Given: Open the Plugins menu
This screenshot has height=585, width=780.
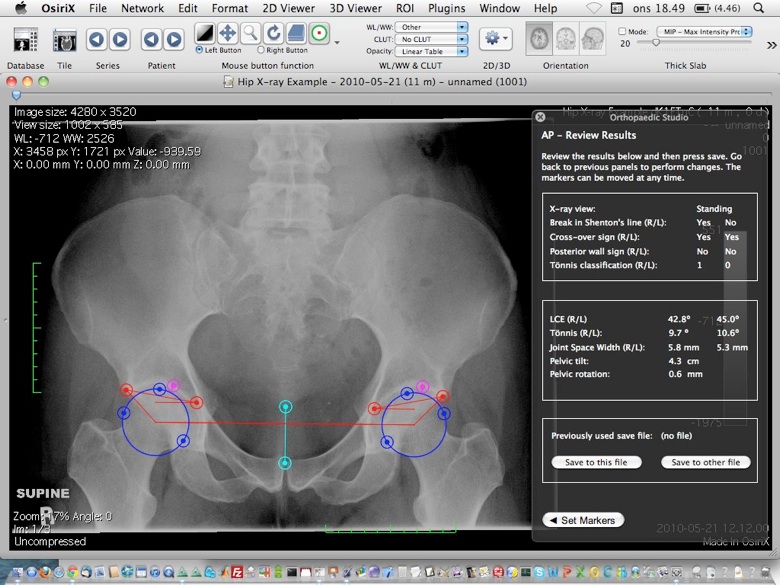Looking at the screenshot, I should click(x=447, y=8).
